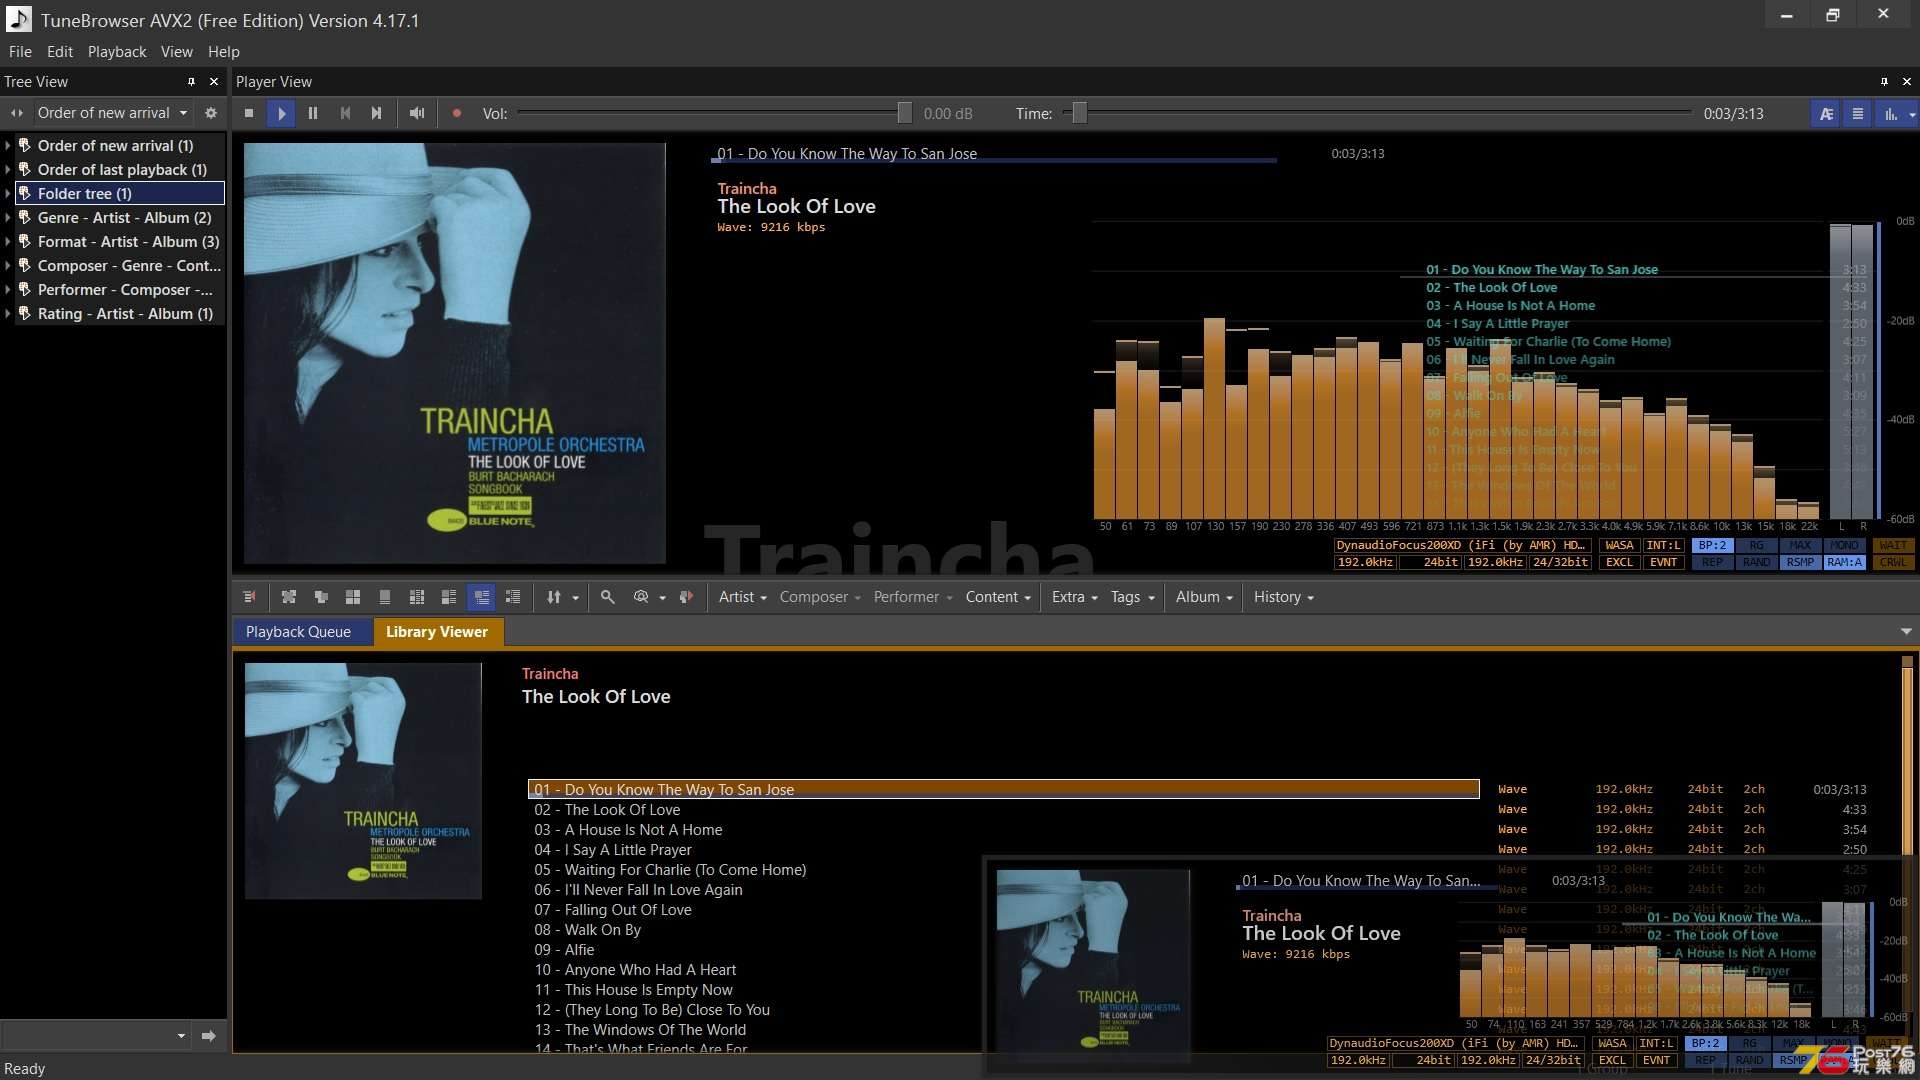This screenshot has height=1080, width=1920.
Task: Click the puzzle-piece view icon in the library toolbar
Action: 289,597
